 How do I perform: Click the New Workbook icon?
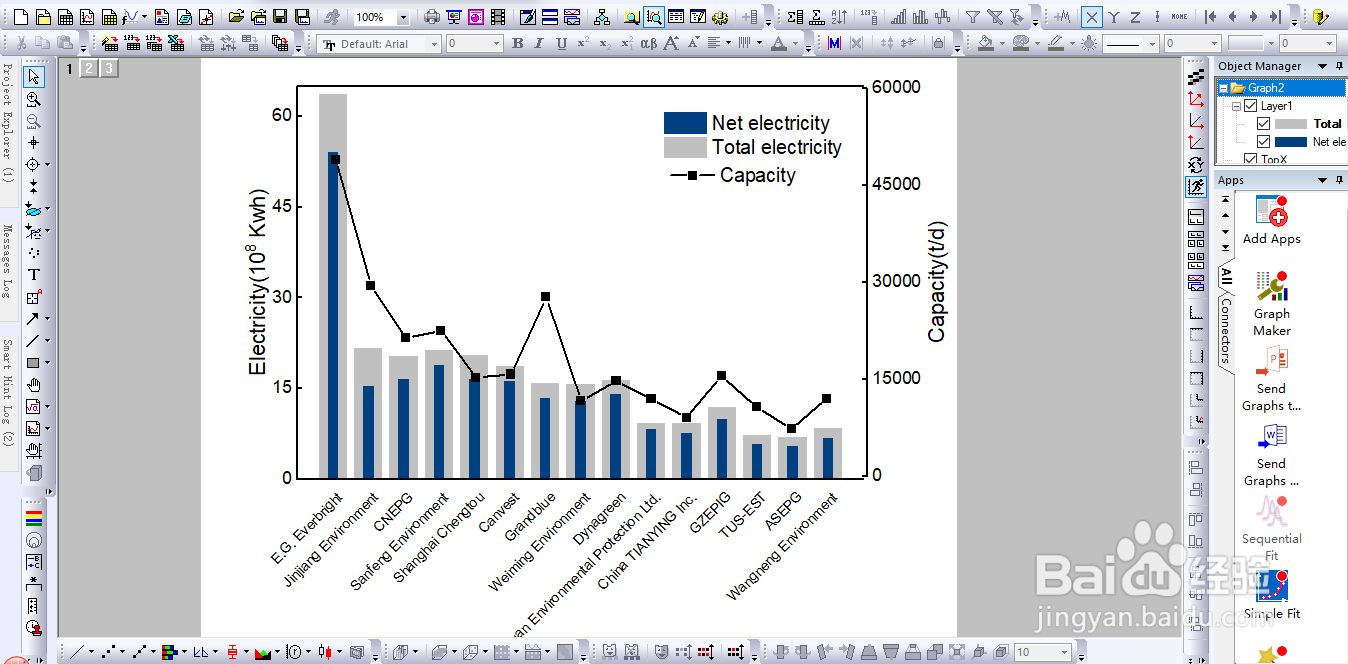click(x=65, y=17)
